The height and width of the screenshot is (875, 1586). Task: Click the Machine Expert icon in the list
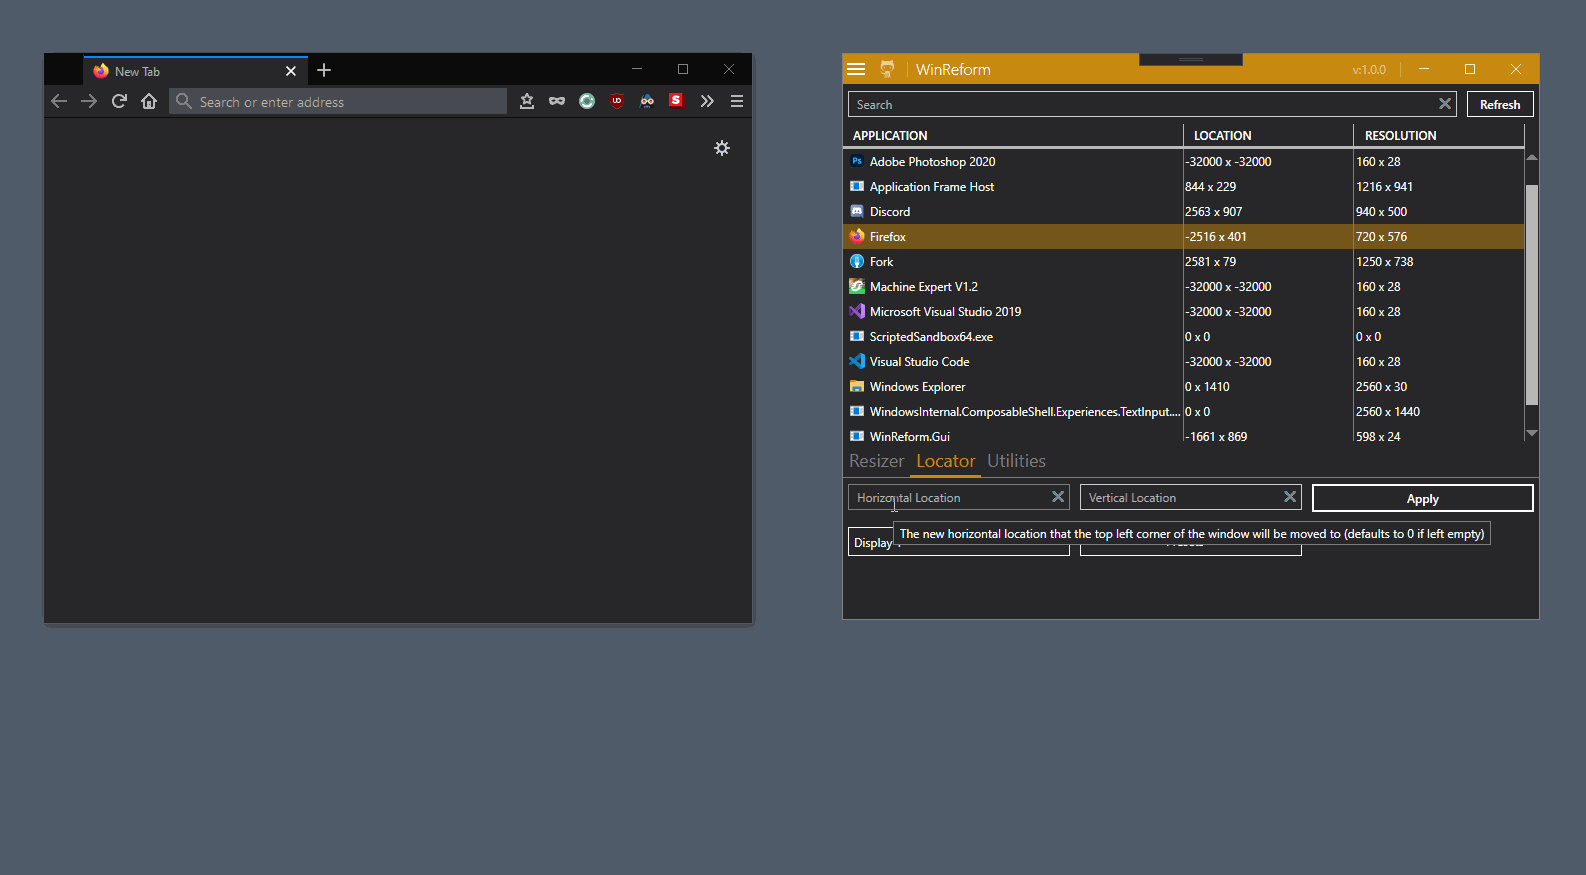click(857, 286)
